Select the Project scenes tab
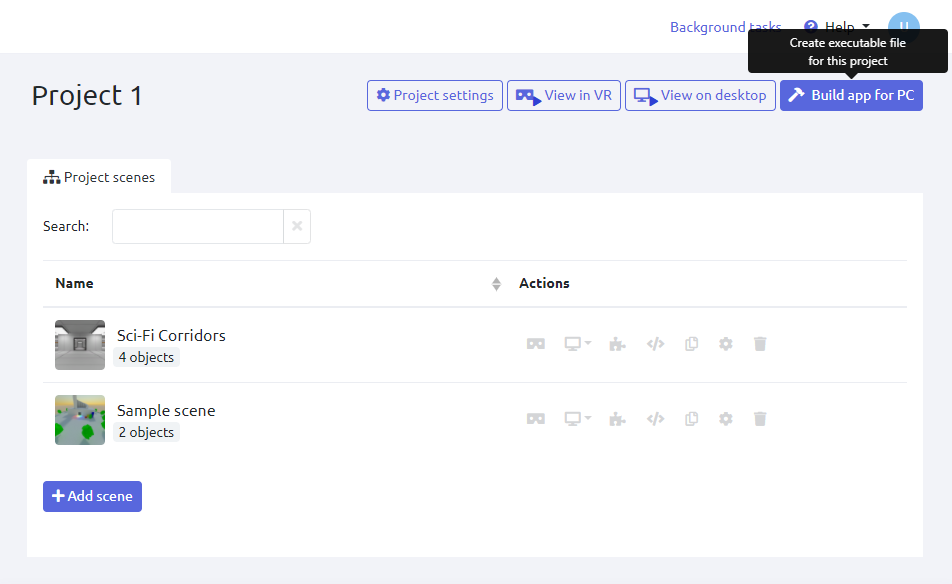Image resolution: width=952 pixels, height=584 pixels. [x=99, y=177]
